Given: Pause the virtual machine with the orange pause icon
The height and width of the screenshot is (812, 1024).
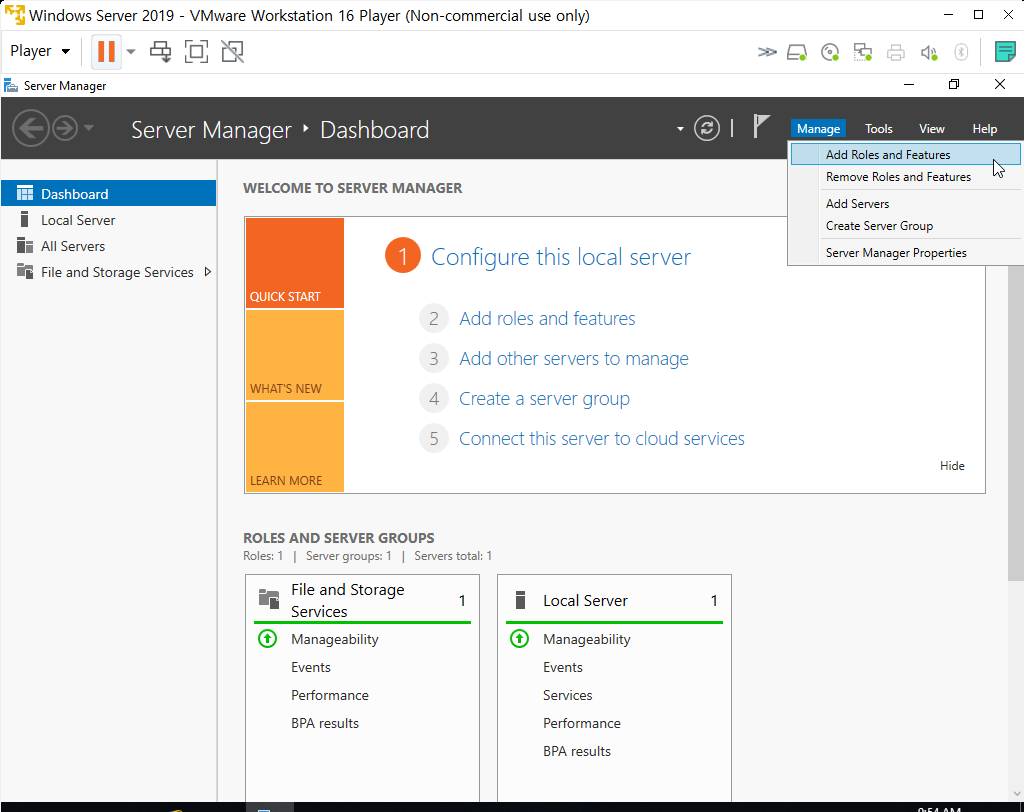Looking at the screenshot, I should (x=106, y=51).
